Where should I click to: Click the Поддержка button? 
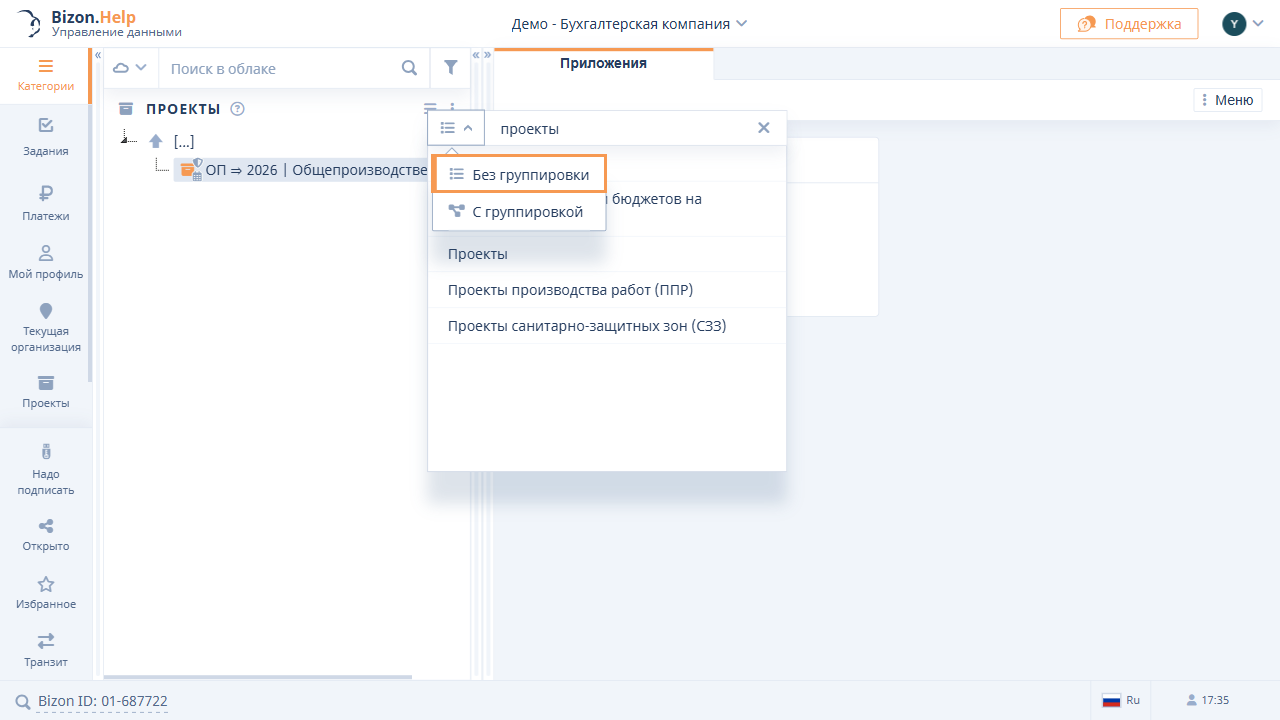1128,24
